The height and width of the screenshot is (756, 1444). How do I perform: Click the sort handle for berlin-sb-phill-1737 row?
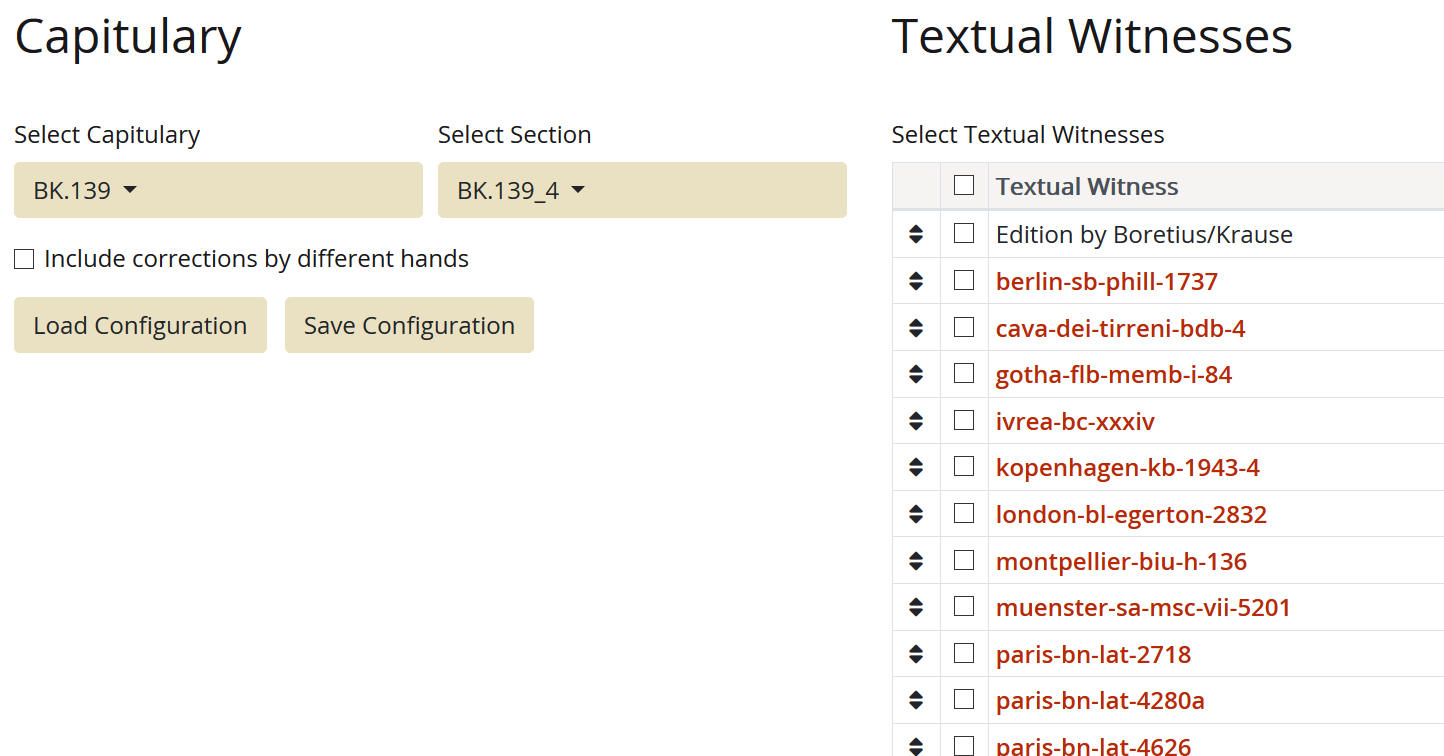tap(916, 281)
